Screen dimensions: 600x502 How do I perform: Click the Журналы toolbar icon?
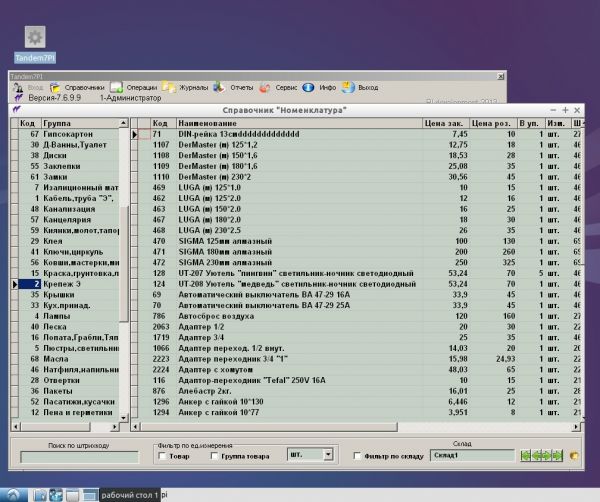pyautogui.click(x=171, y=87)
